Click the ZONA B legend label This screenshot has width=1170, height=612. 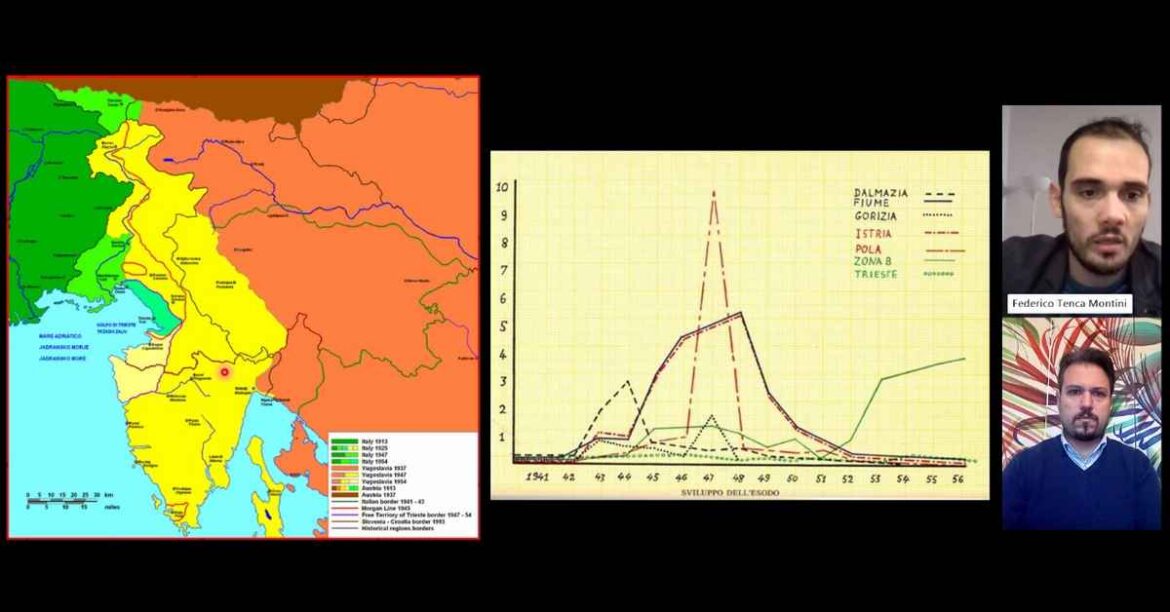[x=872, y=262]
